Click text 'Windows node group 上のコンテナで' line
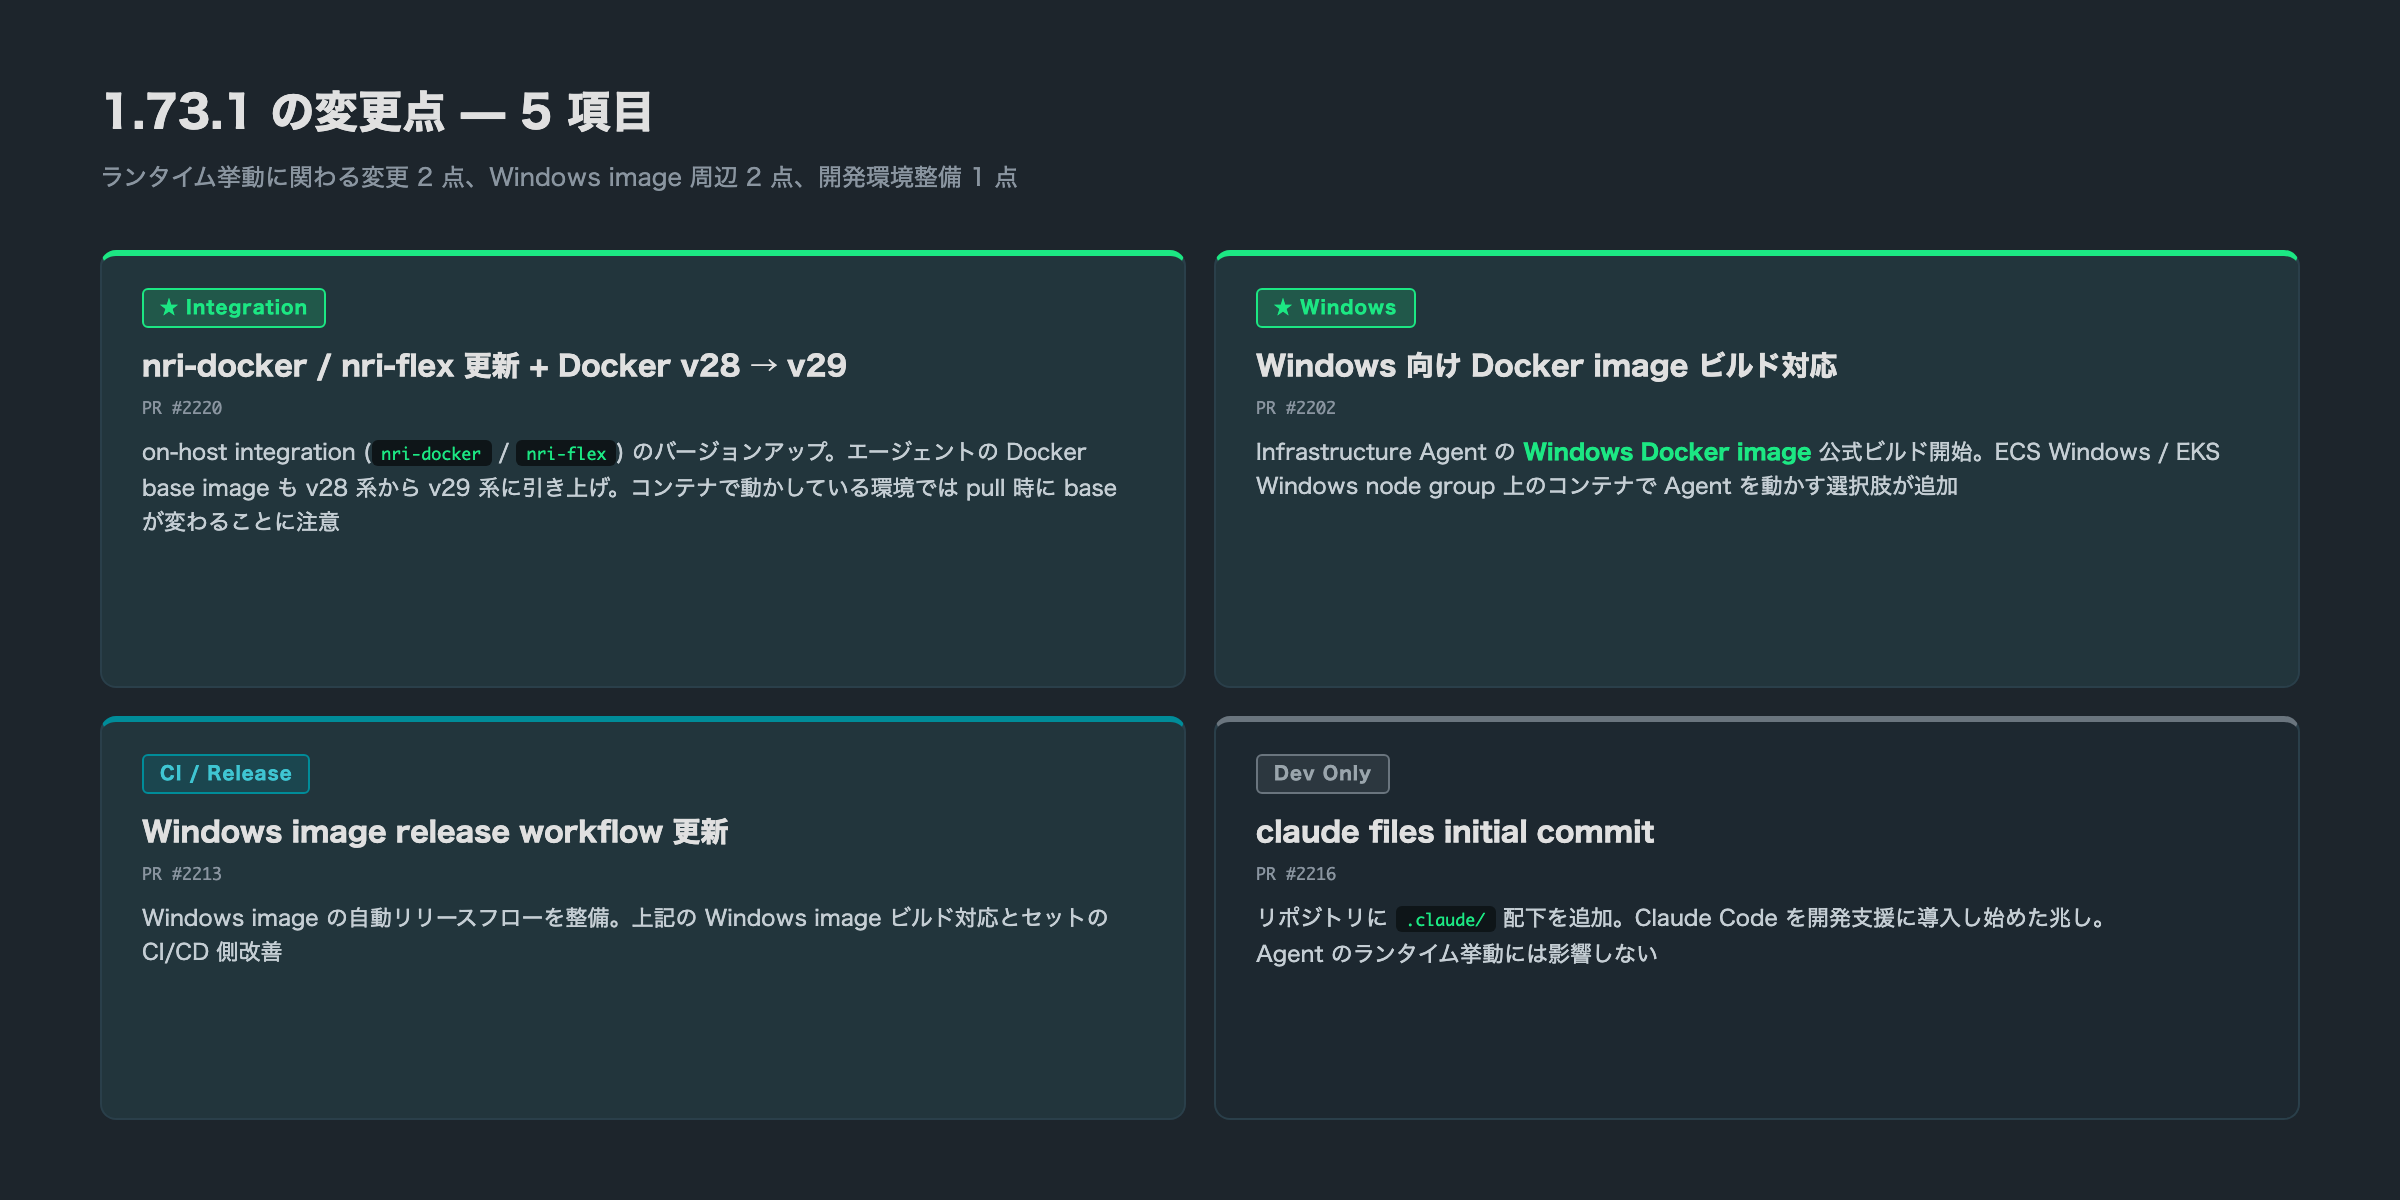 (x=1607, y=486)
